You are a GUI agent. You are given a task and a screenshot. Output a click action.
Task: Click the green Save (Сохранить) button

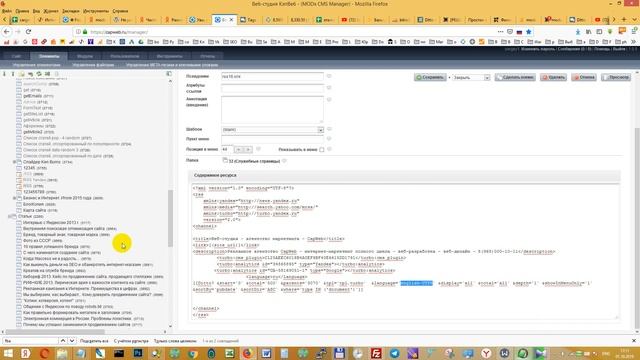430,77
